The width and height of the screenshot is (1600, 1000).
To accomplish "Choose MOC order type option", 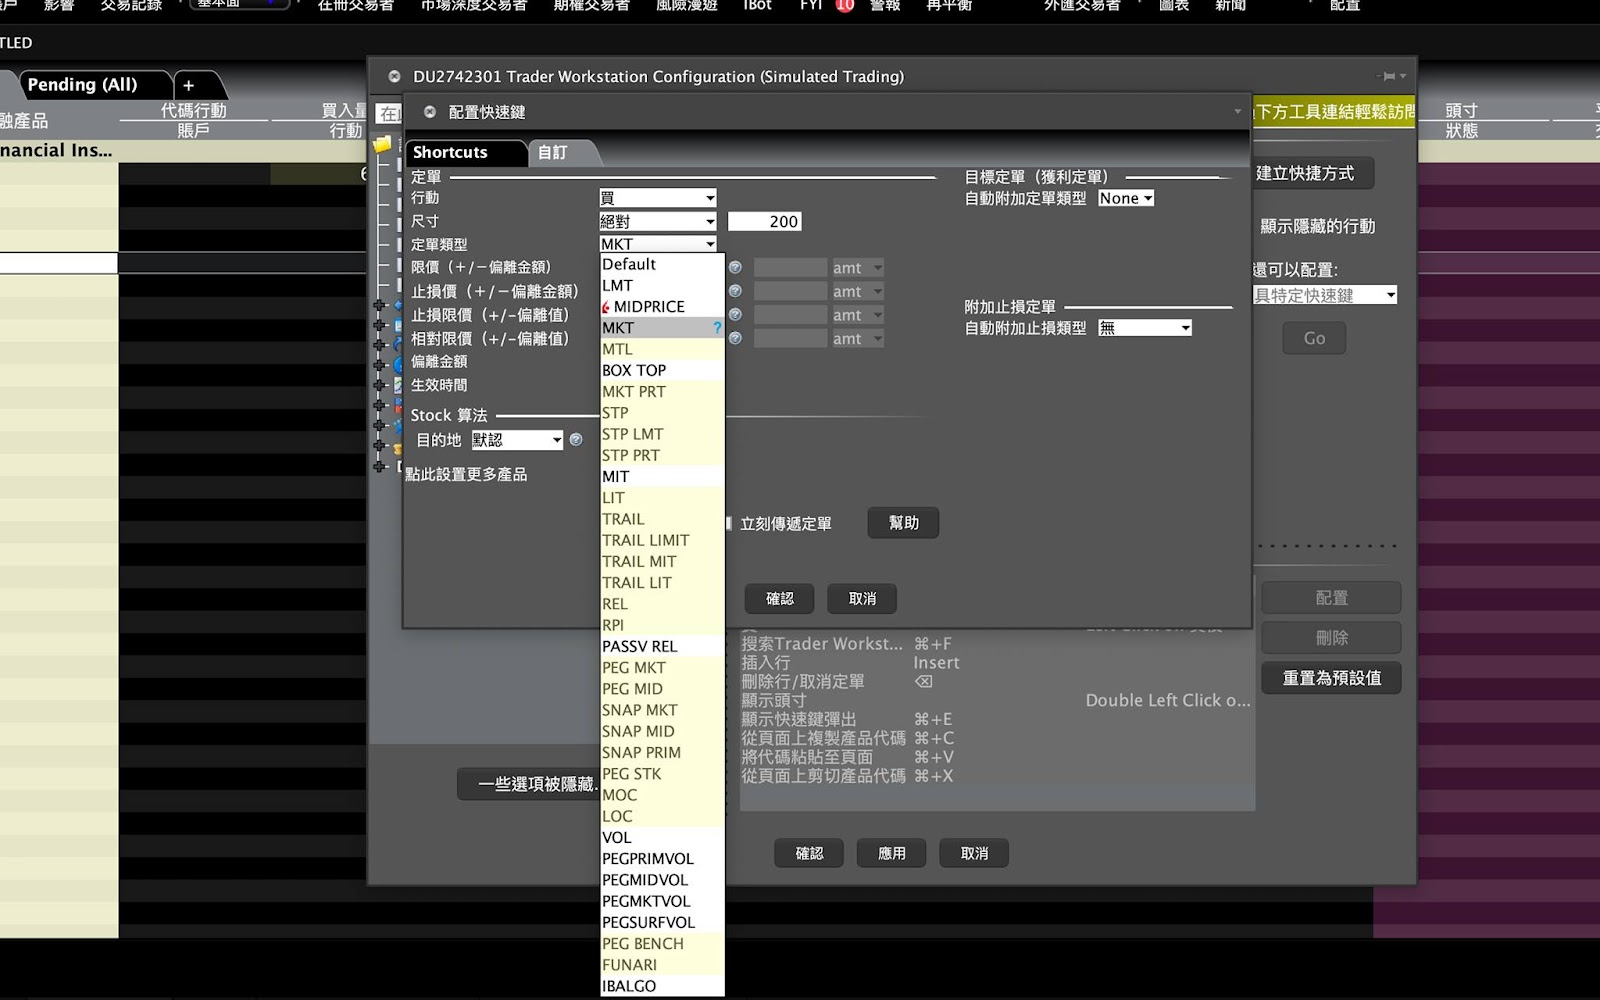I will coord(661,795).
